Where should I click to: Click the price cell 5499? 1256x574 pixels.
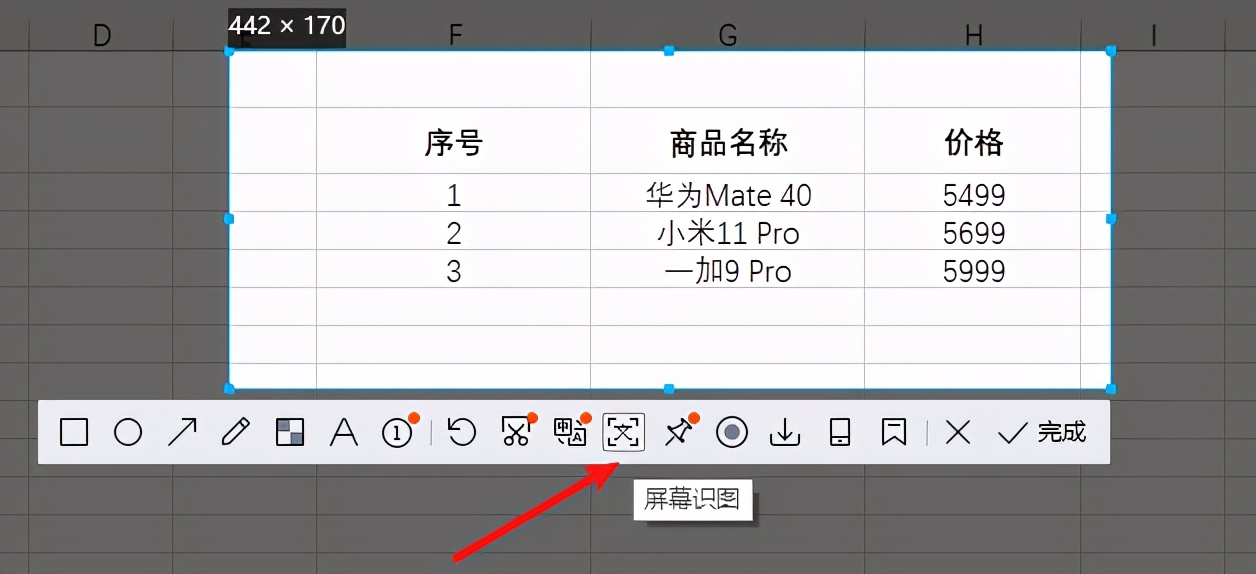[x=973, y=194]
